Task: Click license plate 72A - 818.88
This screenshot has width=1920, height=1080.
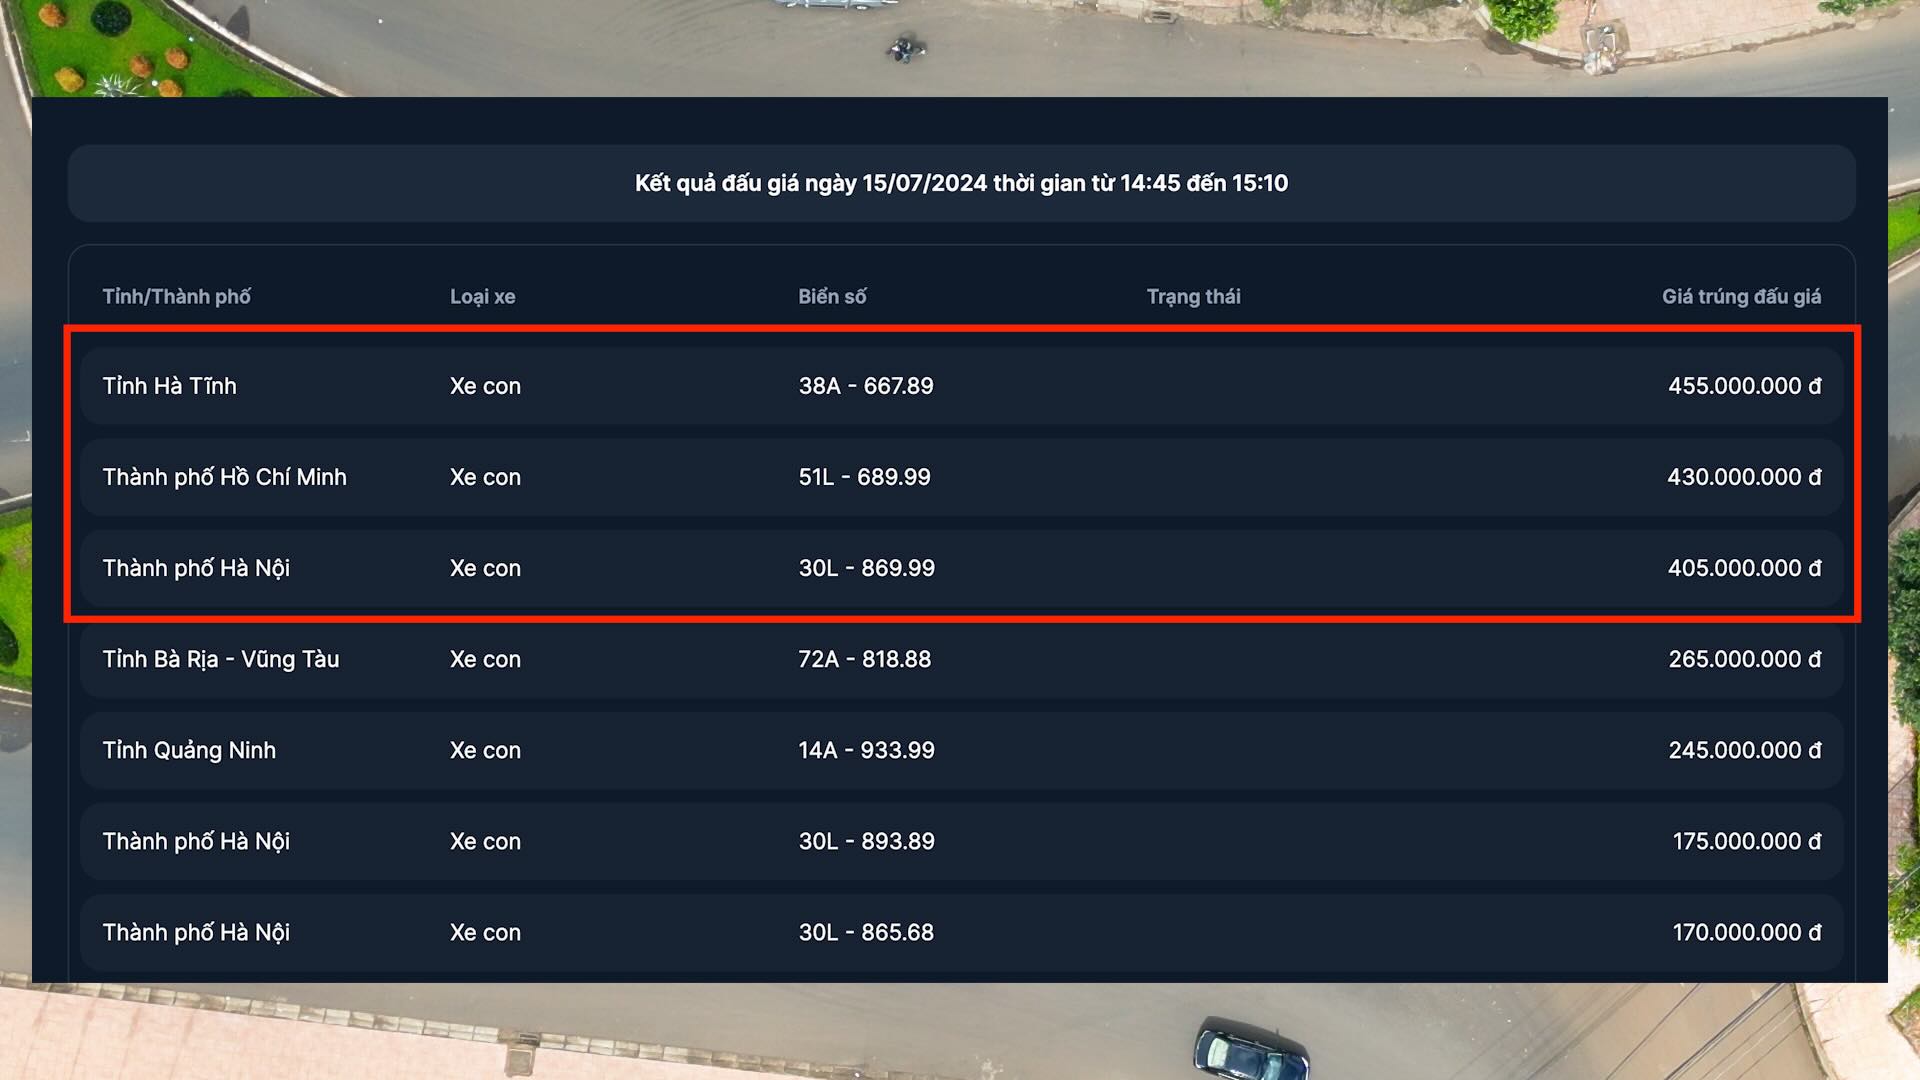Action: pyautogui.click(x=864, y=659)
